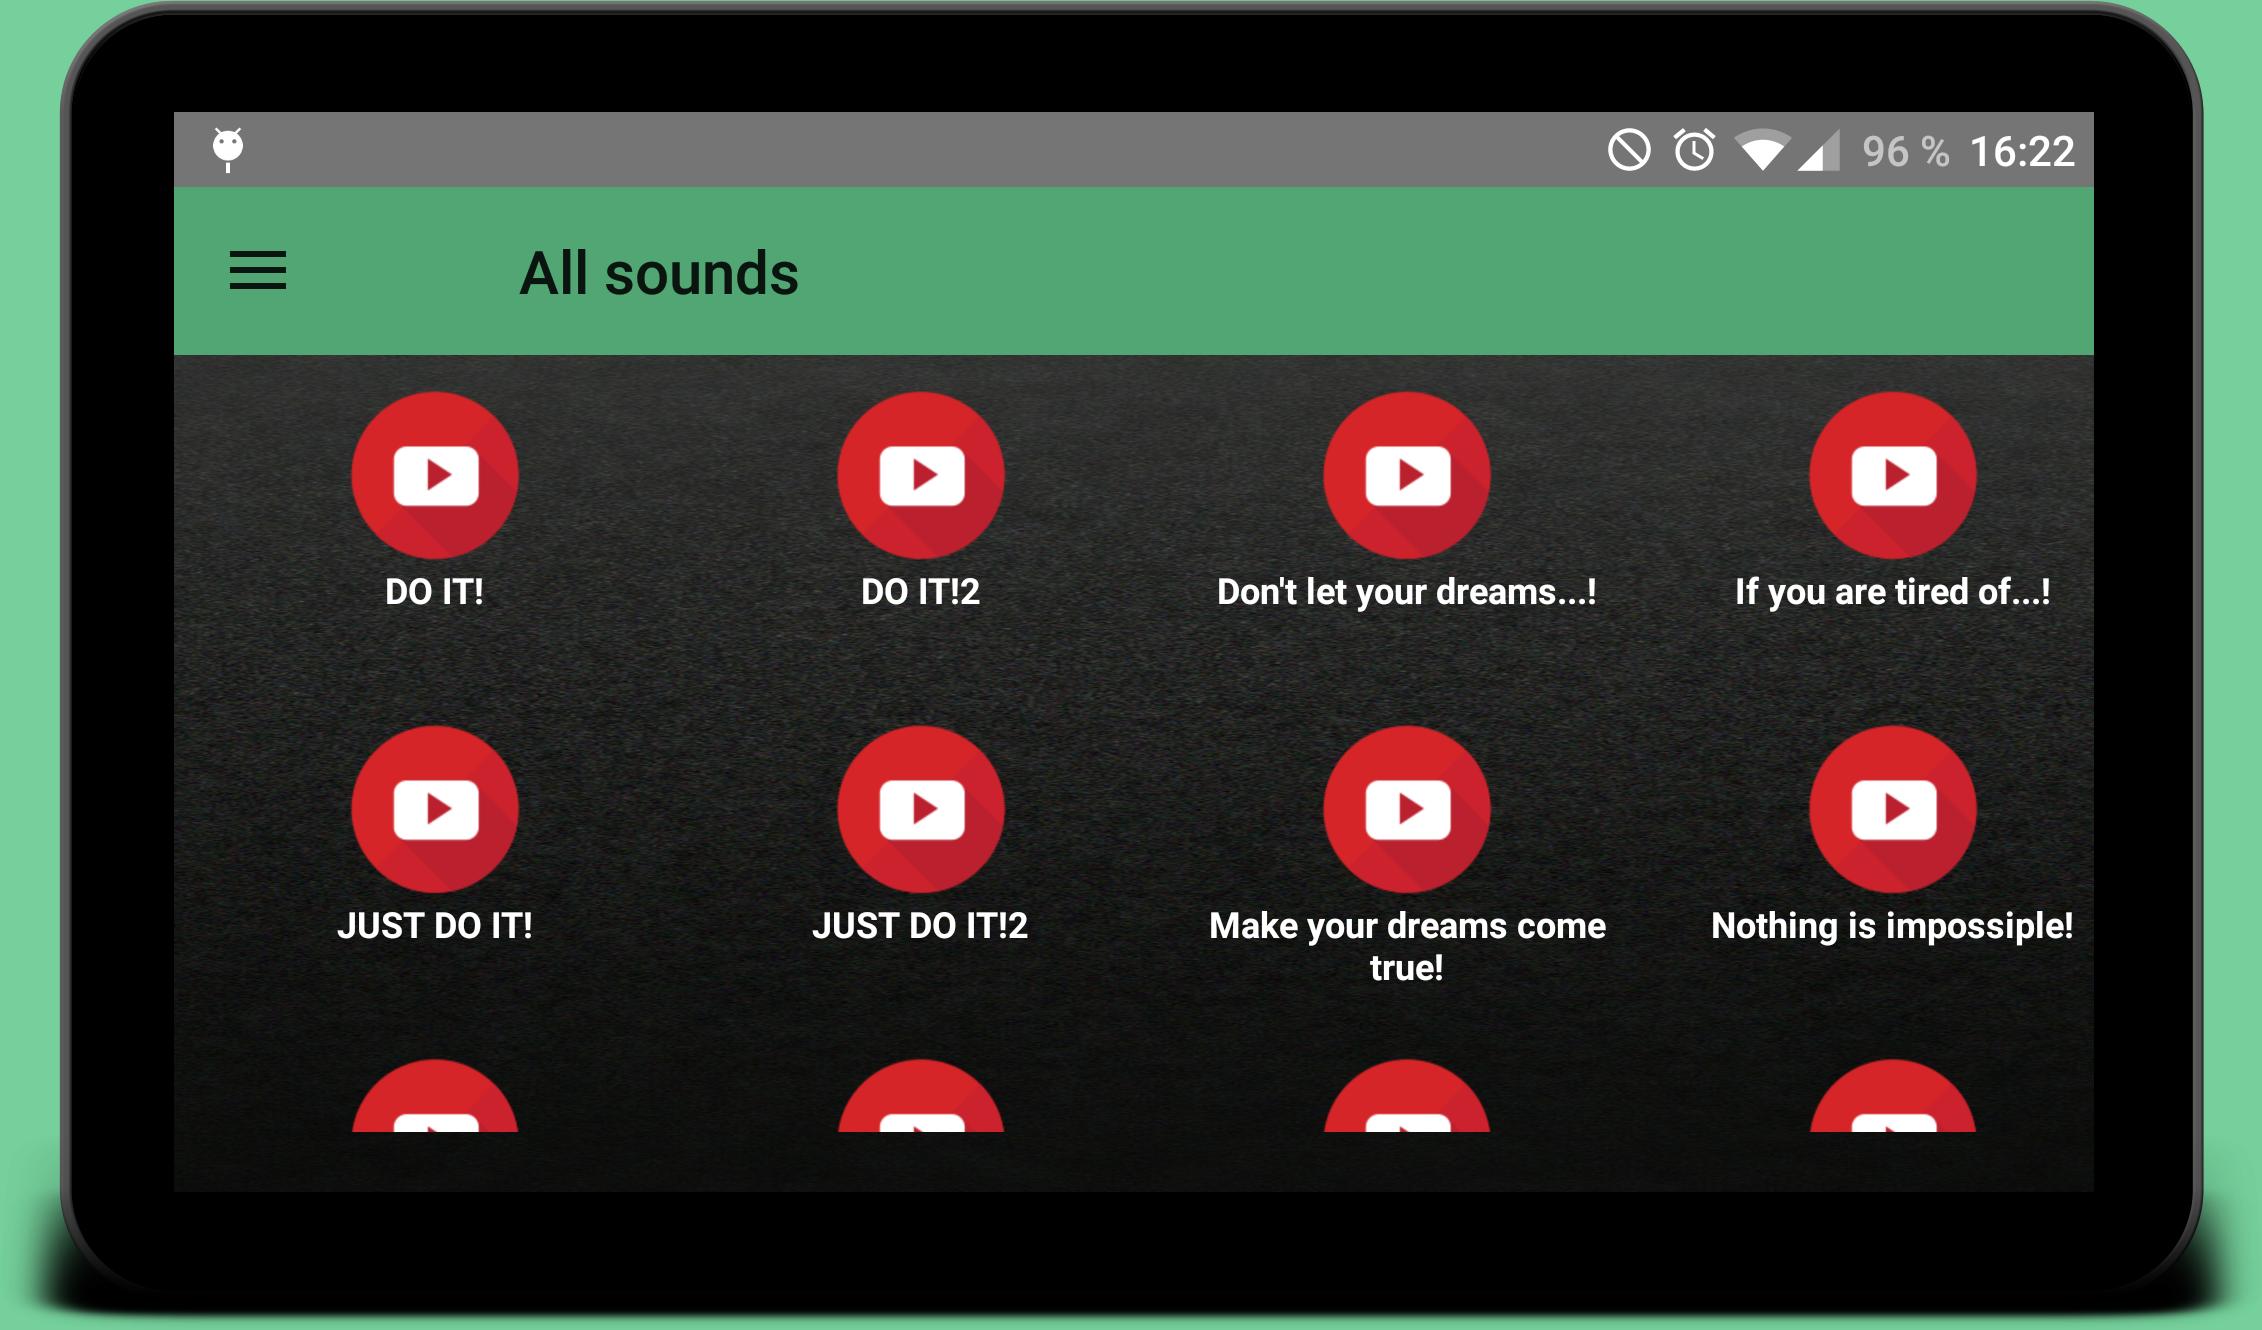The image size is (2262, 1330).
Task: Click the "Nothing is impossiple!" label
Action: pos(1892,927)
